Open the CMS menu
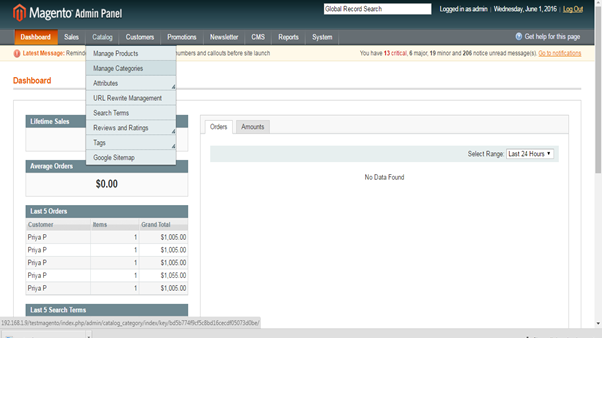The height and width of the screenshot is (399, 602). 258,37
